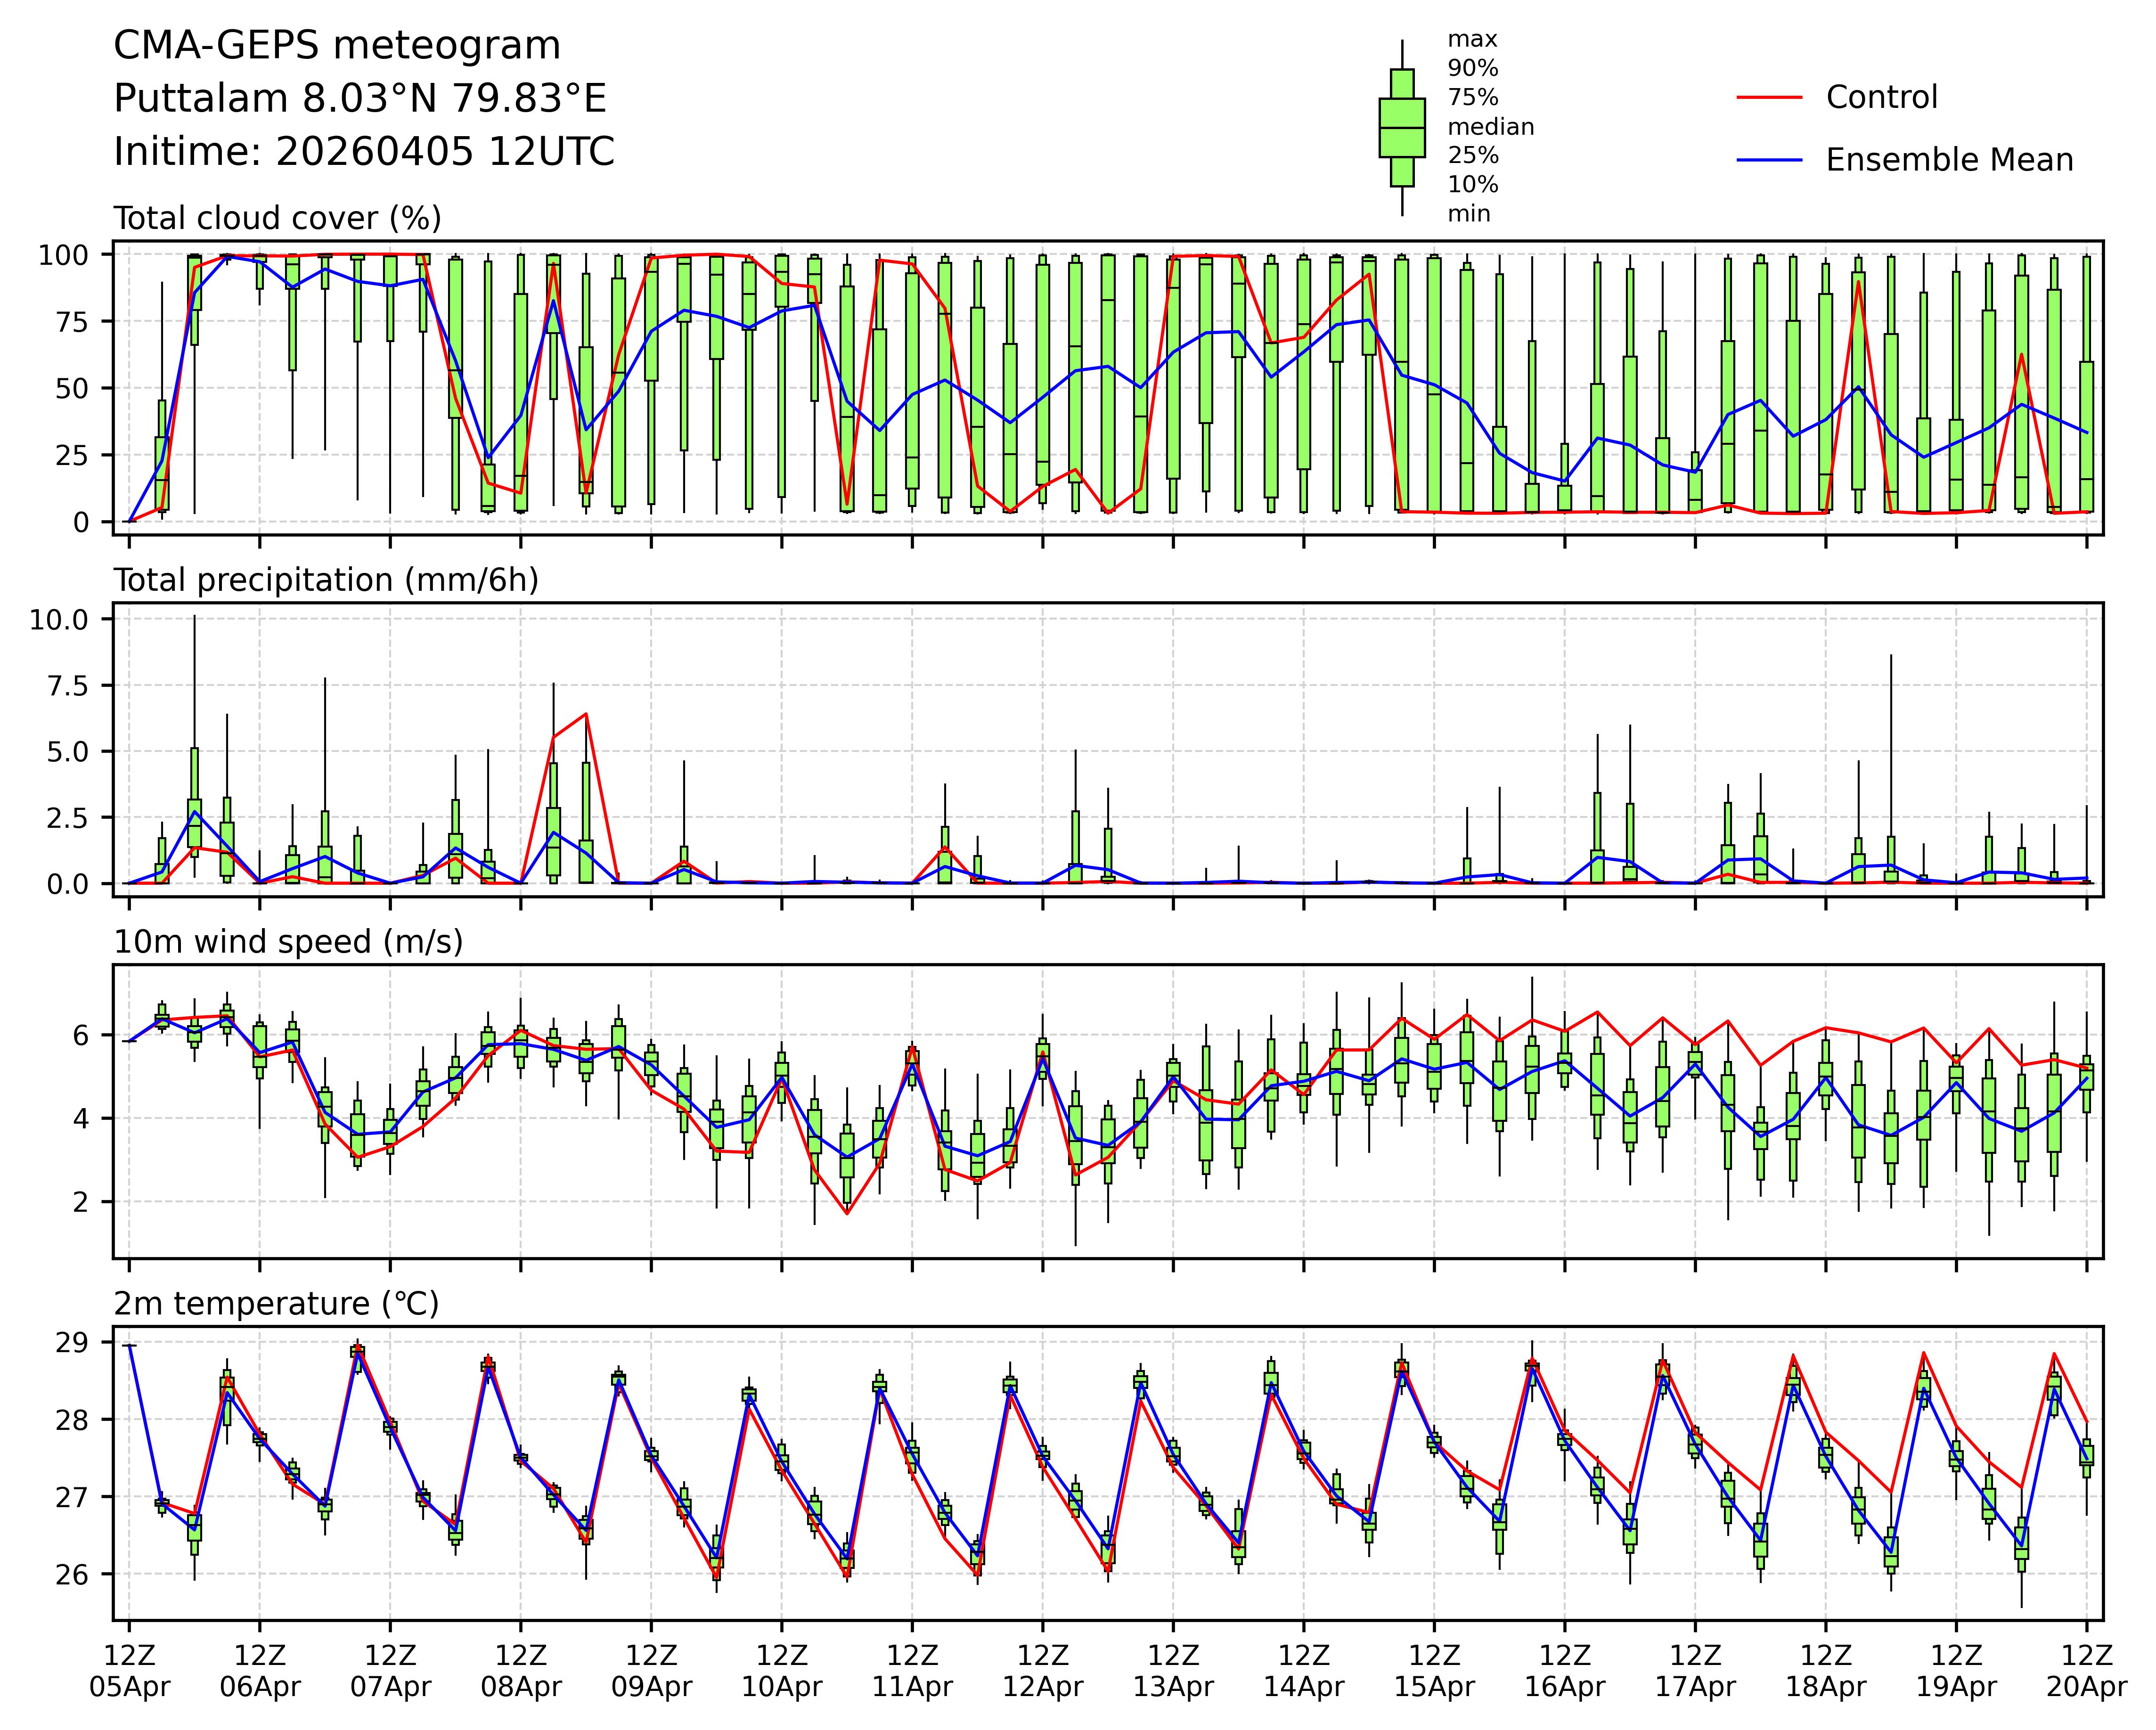Click the CMA-GEPS meteogram title

tap(337, 46)
